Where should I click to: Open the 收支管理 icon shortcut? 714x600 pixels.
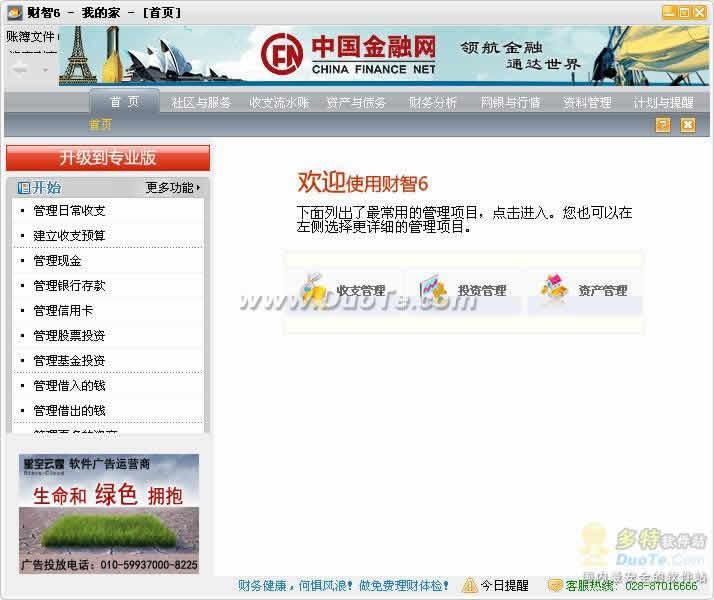tap(313, 289)
